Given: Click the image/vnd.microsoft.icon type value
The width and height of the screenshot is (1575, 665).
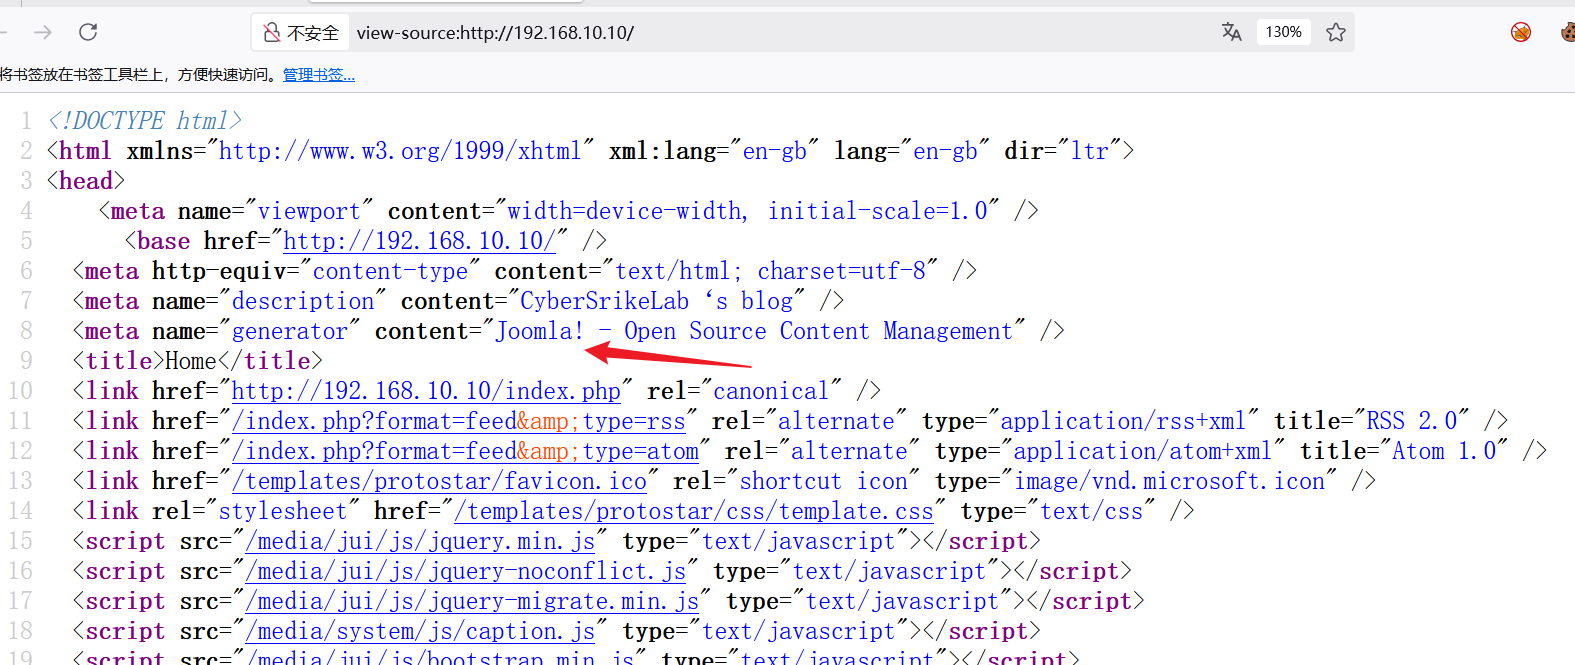Looking at the screenshot, I should 1170,481.
